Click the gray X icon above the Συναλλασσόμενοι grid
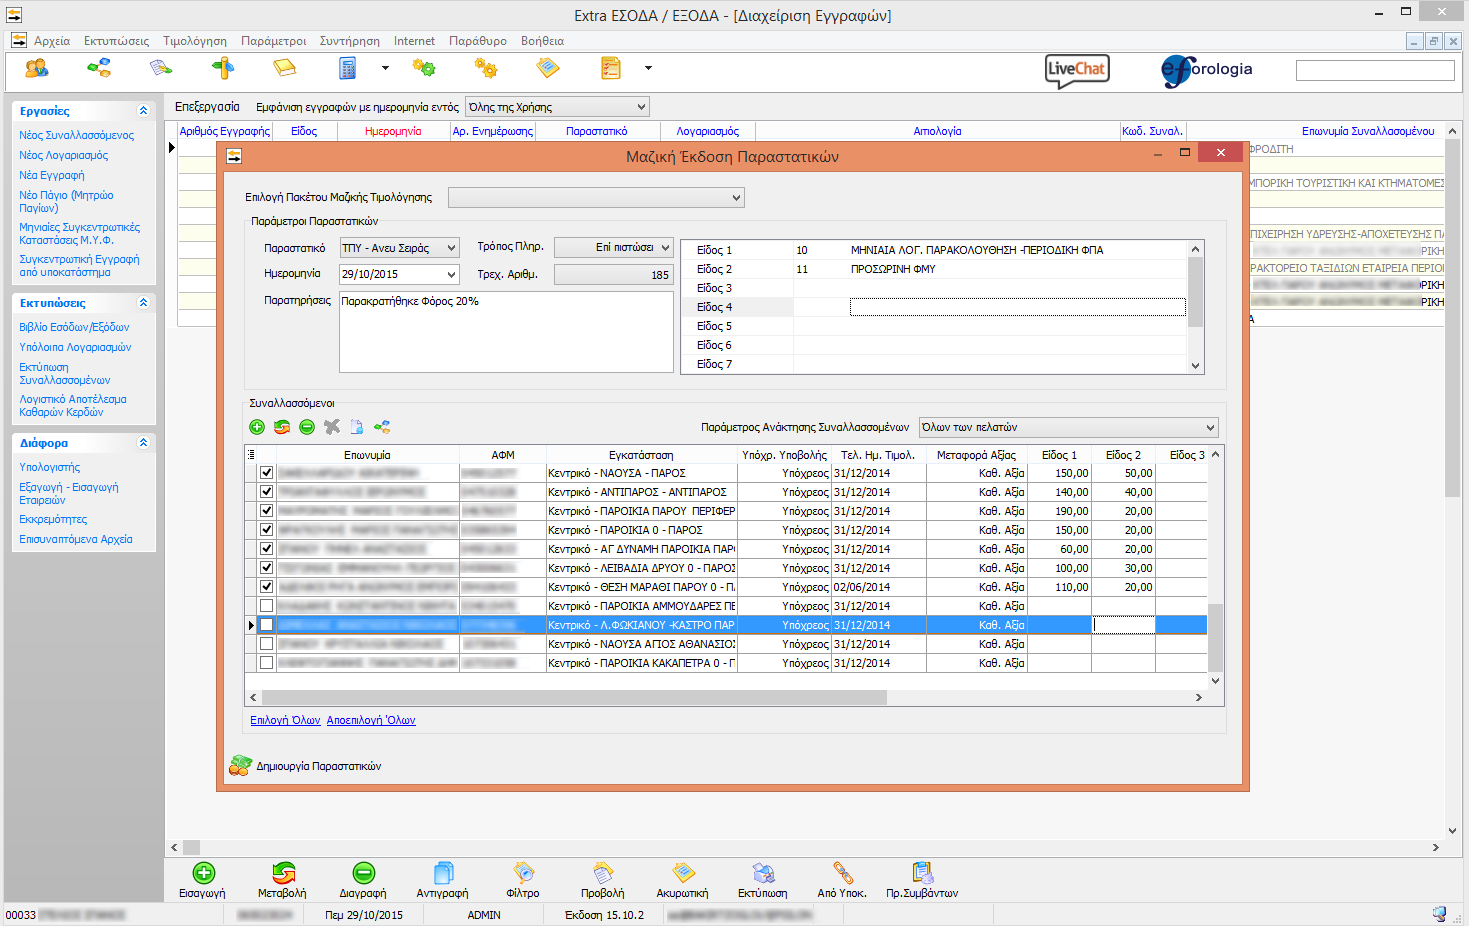Screen dimensions: 1469x926 (332, 427)
